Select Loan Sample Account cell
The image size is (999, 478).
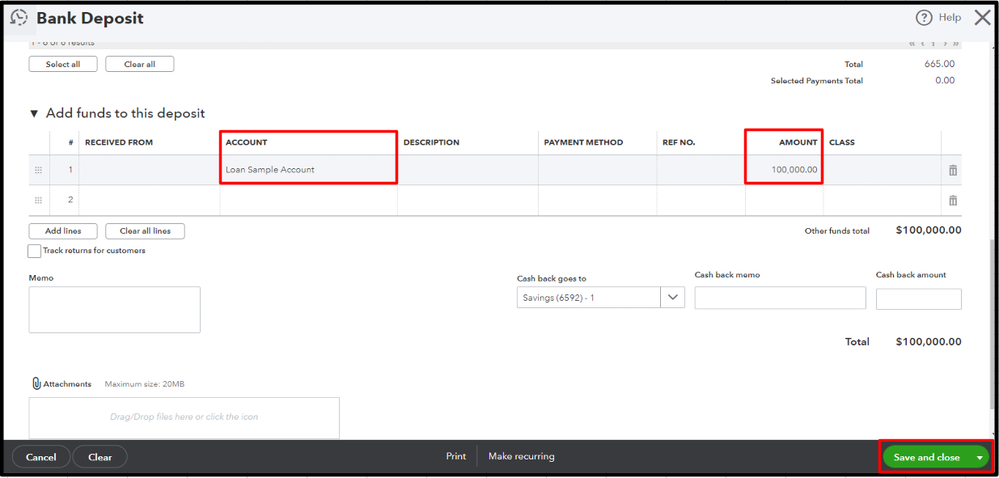point(309,170)
